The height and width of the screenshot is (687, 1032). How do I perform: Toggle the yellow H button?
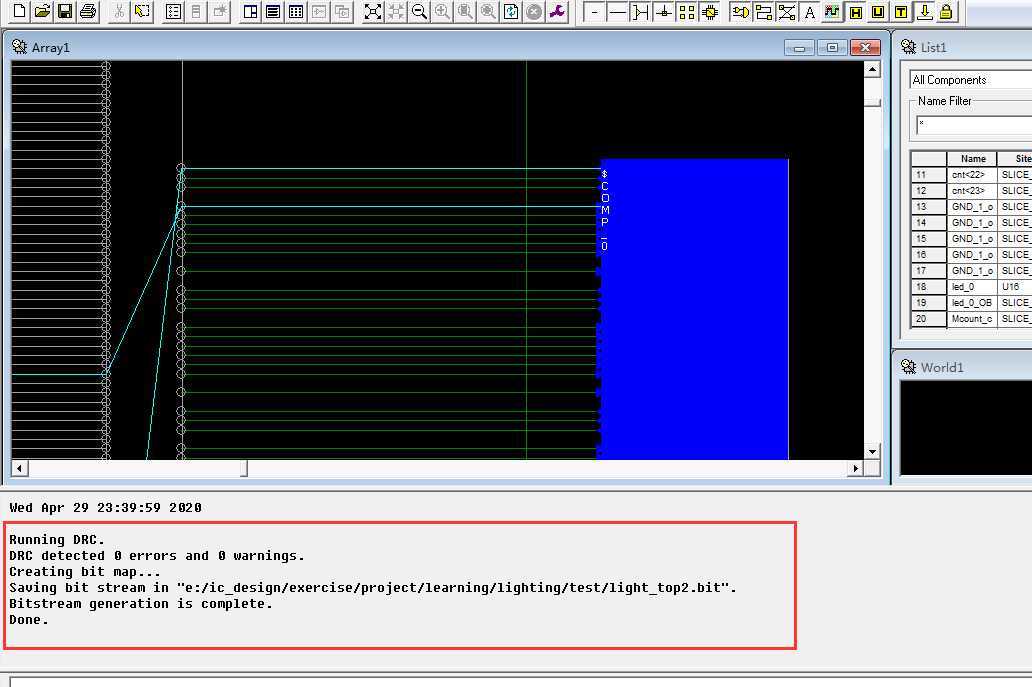[856, 11]
